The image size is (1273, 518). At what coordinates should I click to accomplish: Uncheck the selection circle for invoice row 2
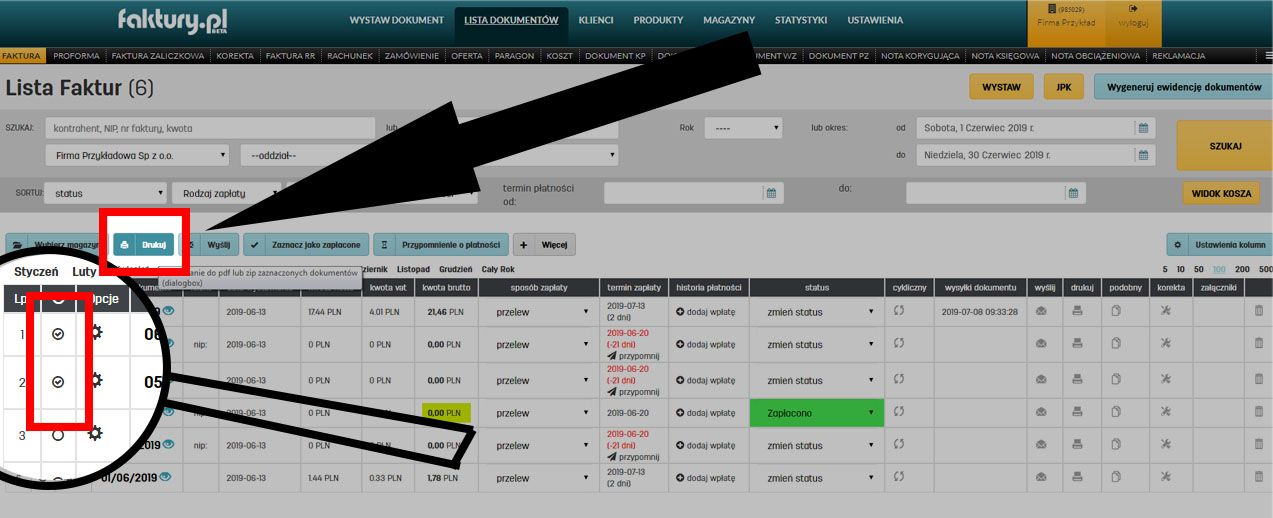58,381
